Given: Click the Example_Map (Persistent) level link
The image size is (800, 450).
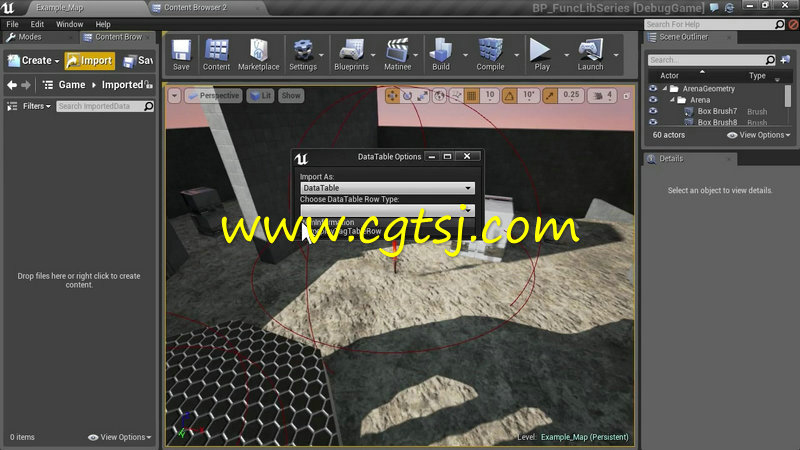Looking at the screenshot, I should click(585, 437).
